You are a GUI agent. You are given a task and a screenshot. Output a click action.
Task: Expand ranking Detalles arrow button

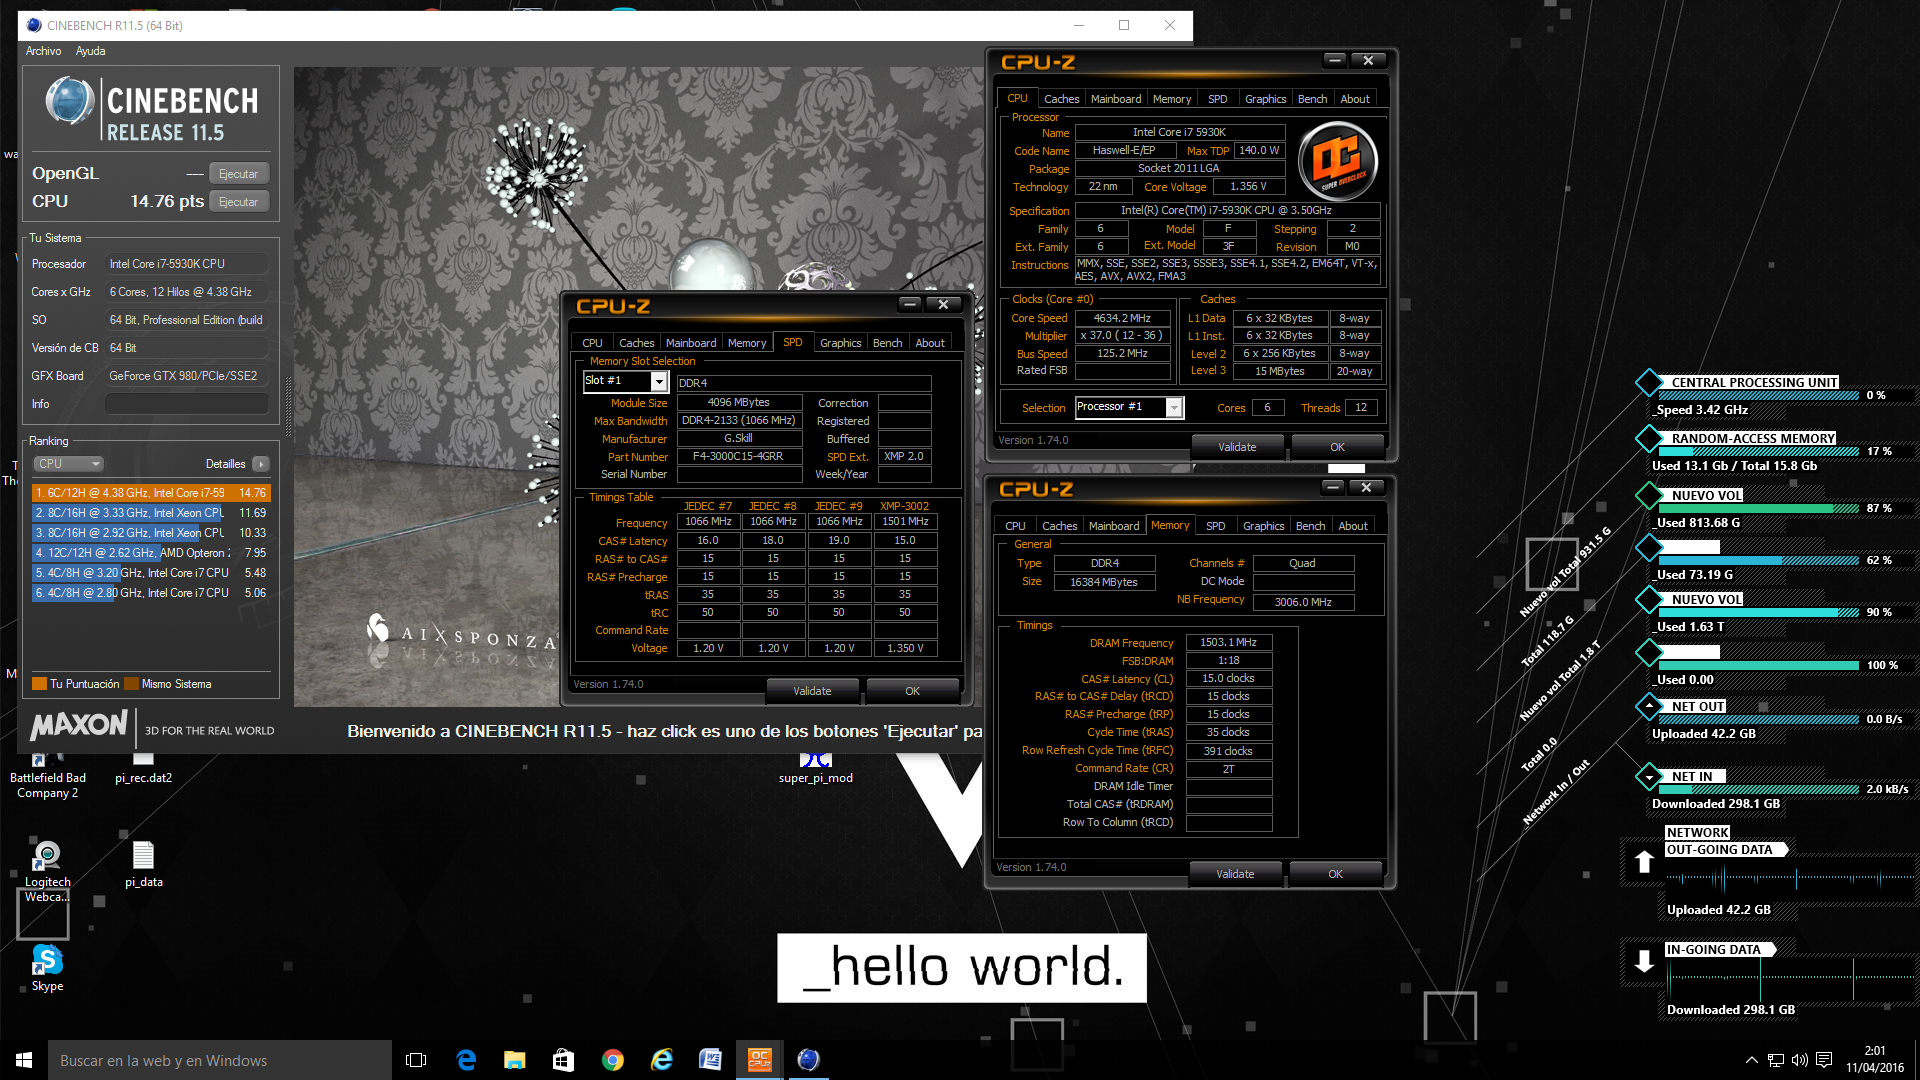coord(261,464)
